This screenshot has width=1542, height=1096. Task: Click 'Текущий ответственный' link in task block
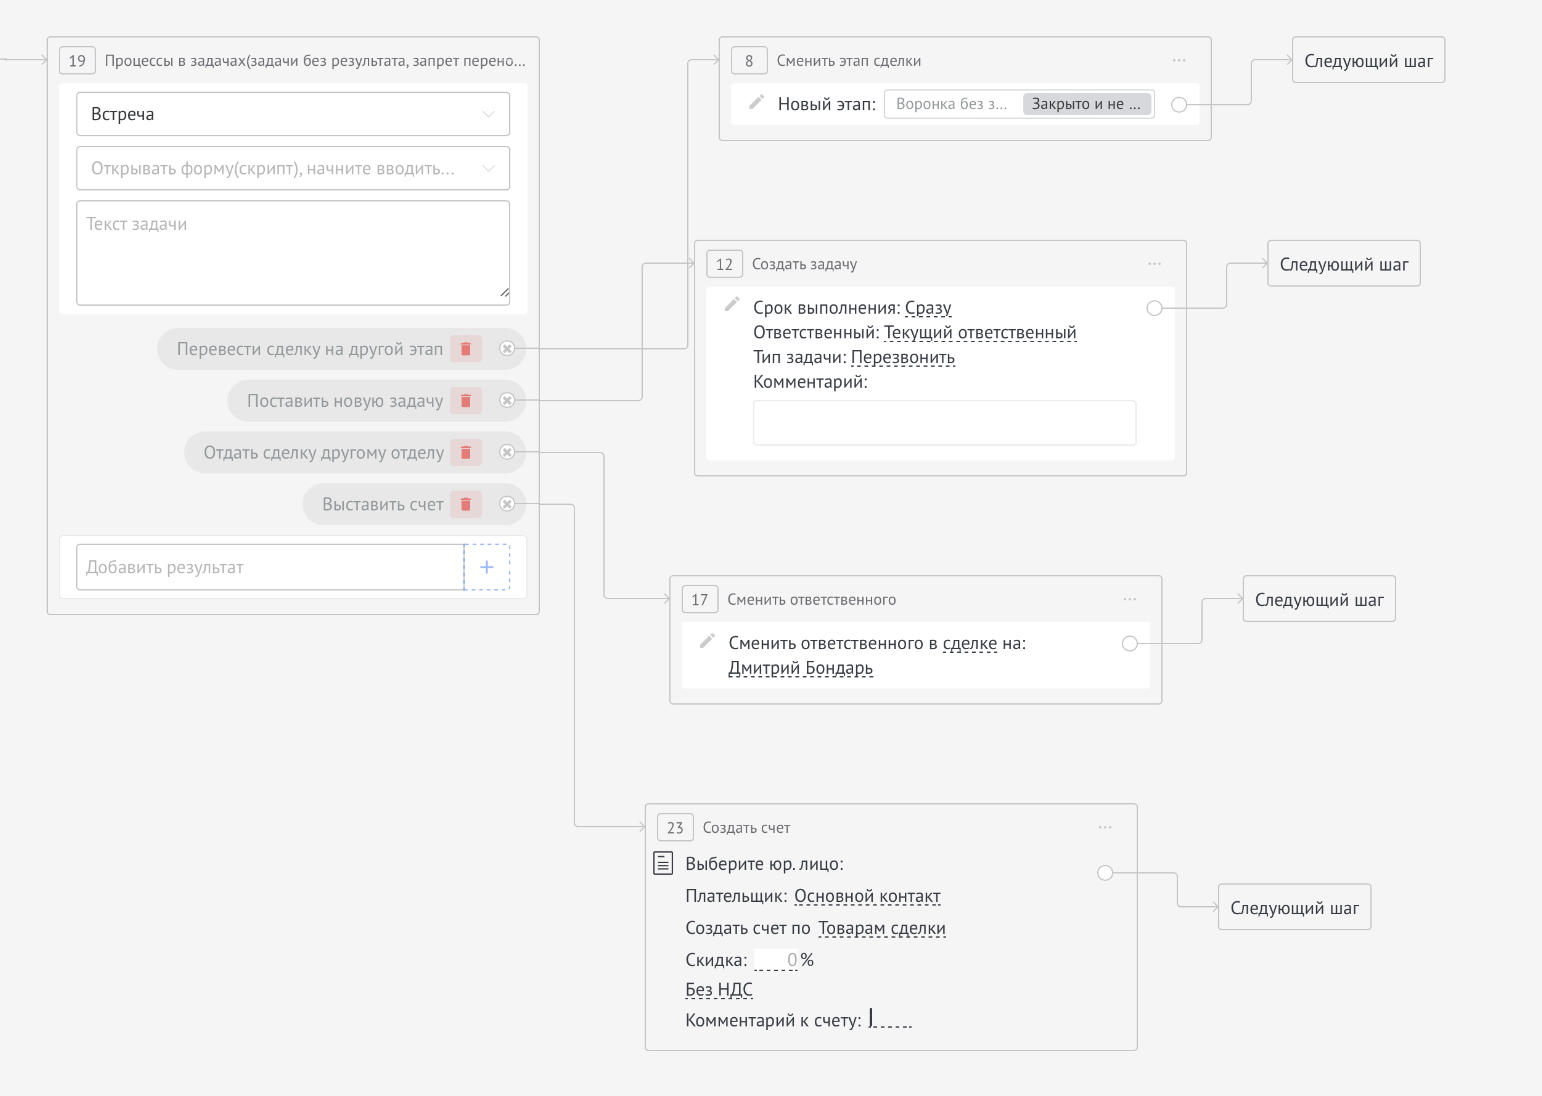pyautogui.click(x=980, y=333)
